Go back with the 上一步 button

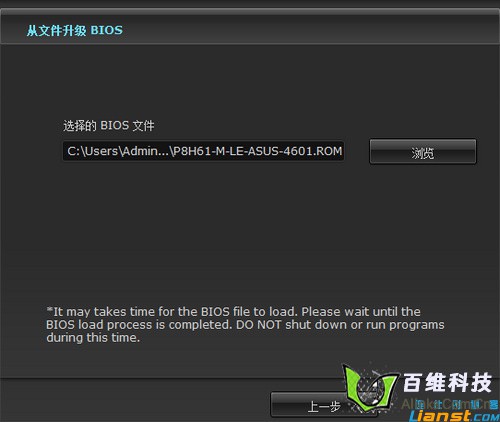coord(324,405)
